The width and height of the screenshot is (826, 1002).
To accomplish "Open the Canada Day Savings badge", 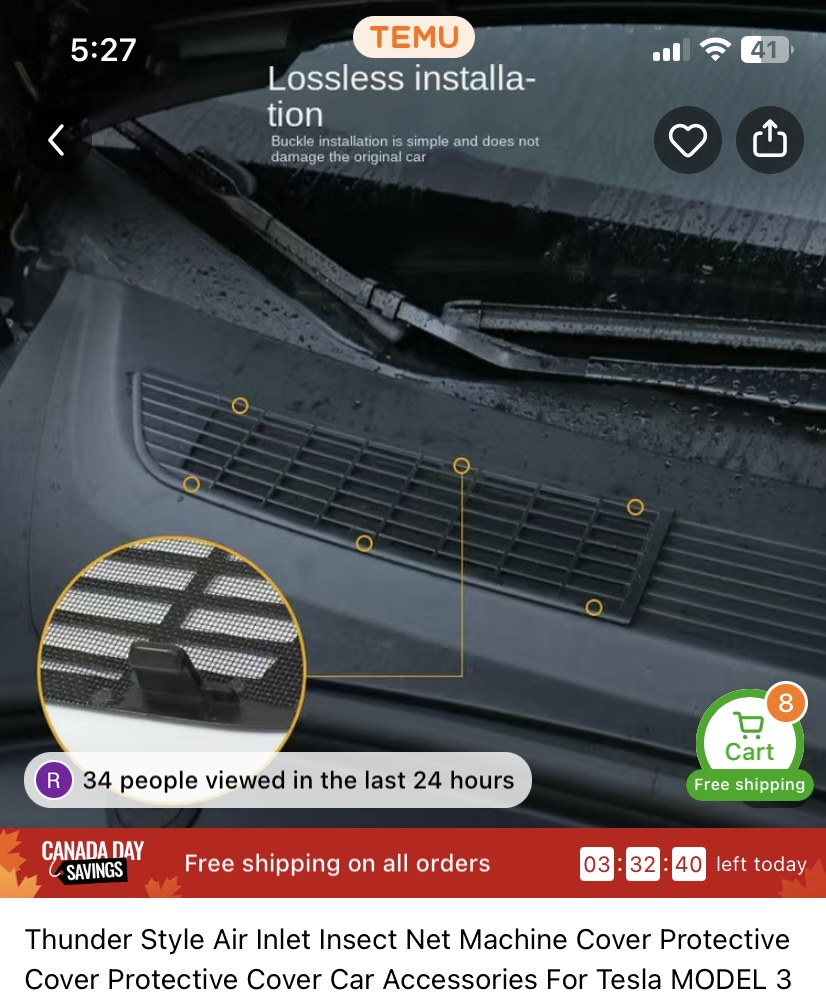I will pos(93,862).
